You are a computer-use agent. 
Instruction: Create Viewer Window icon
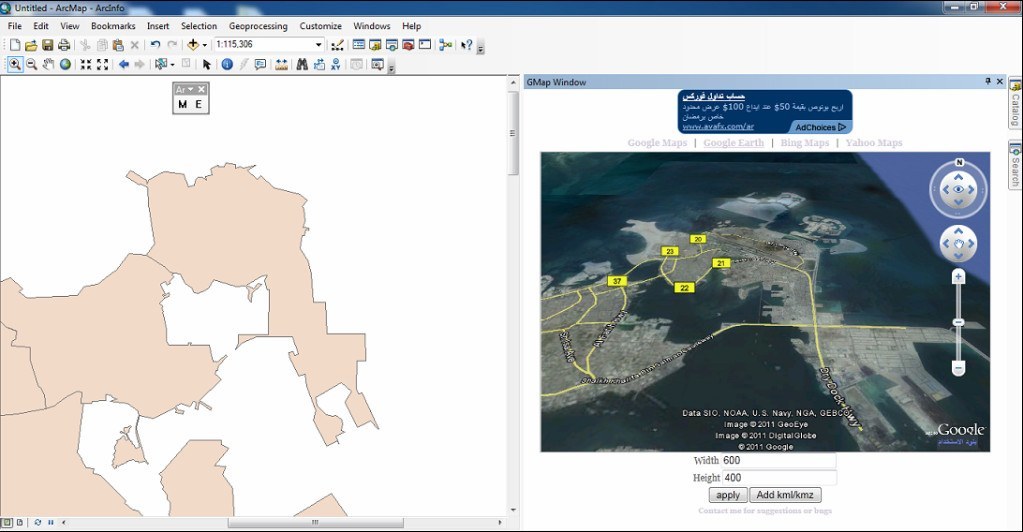pyautogui.click(x=377, y=65)
